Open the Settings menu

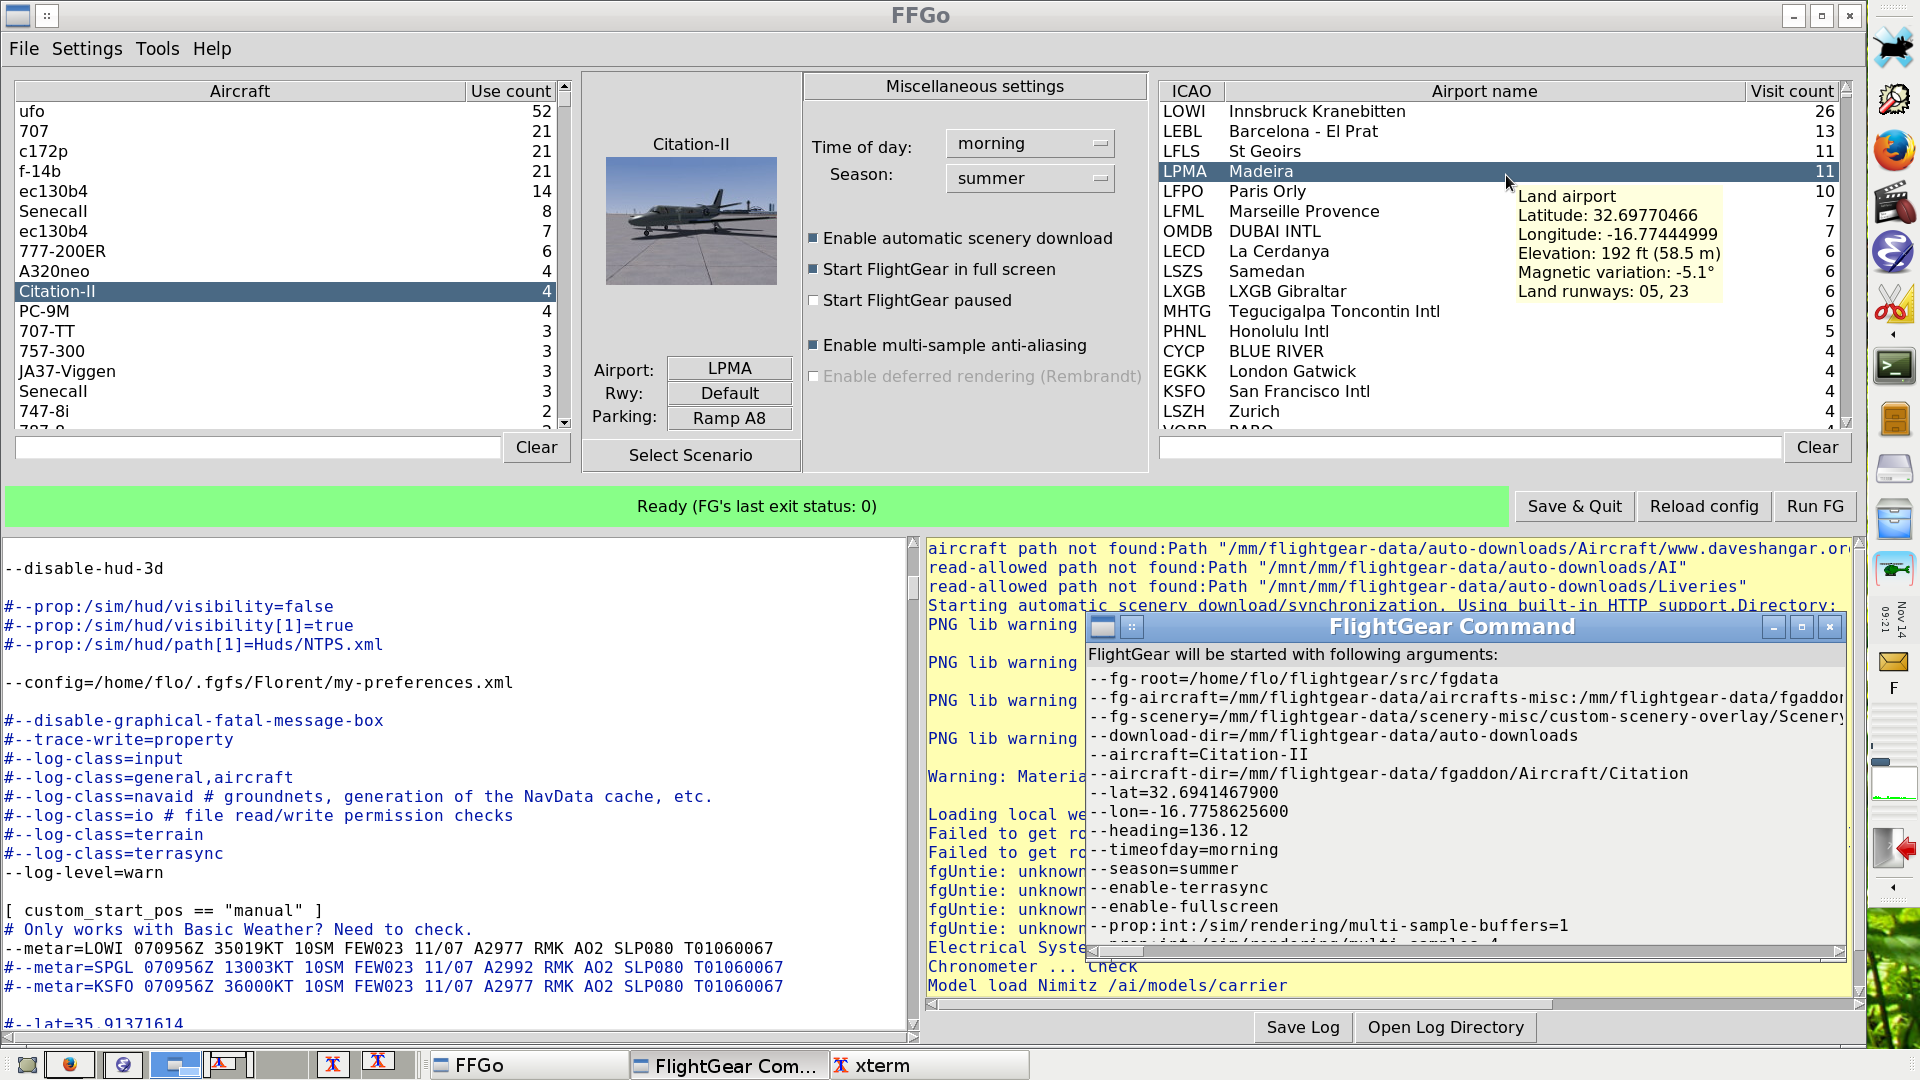pos(87,49)
